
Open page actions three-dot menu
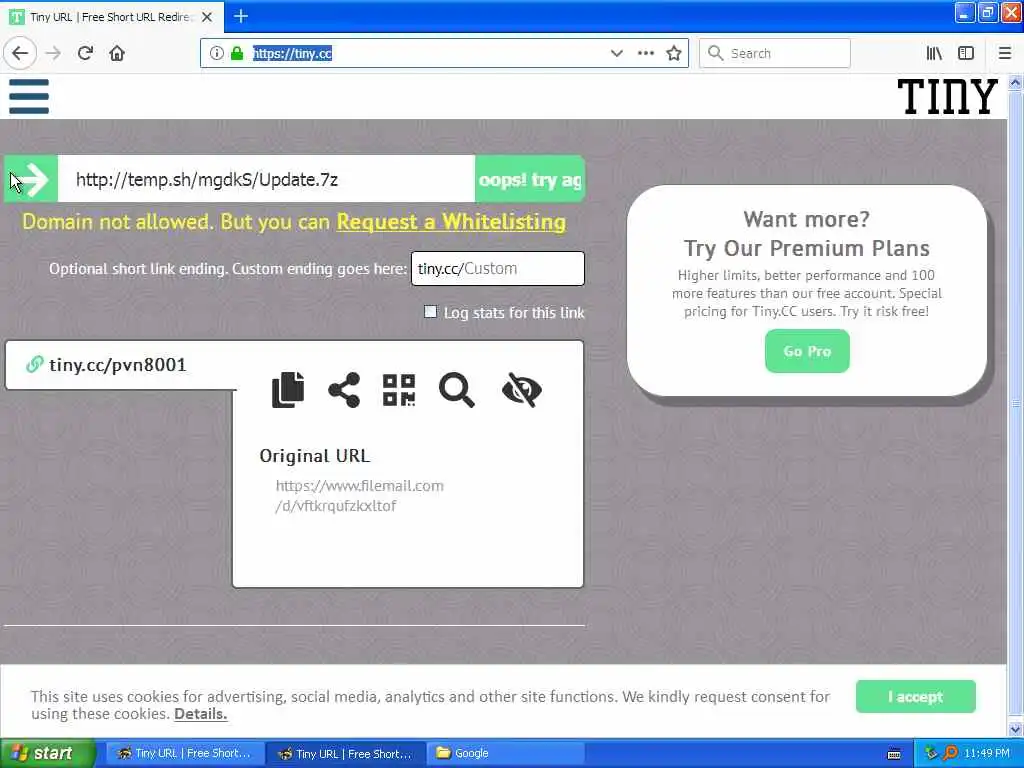coord(646,53)
